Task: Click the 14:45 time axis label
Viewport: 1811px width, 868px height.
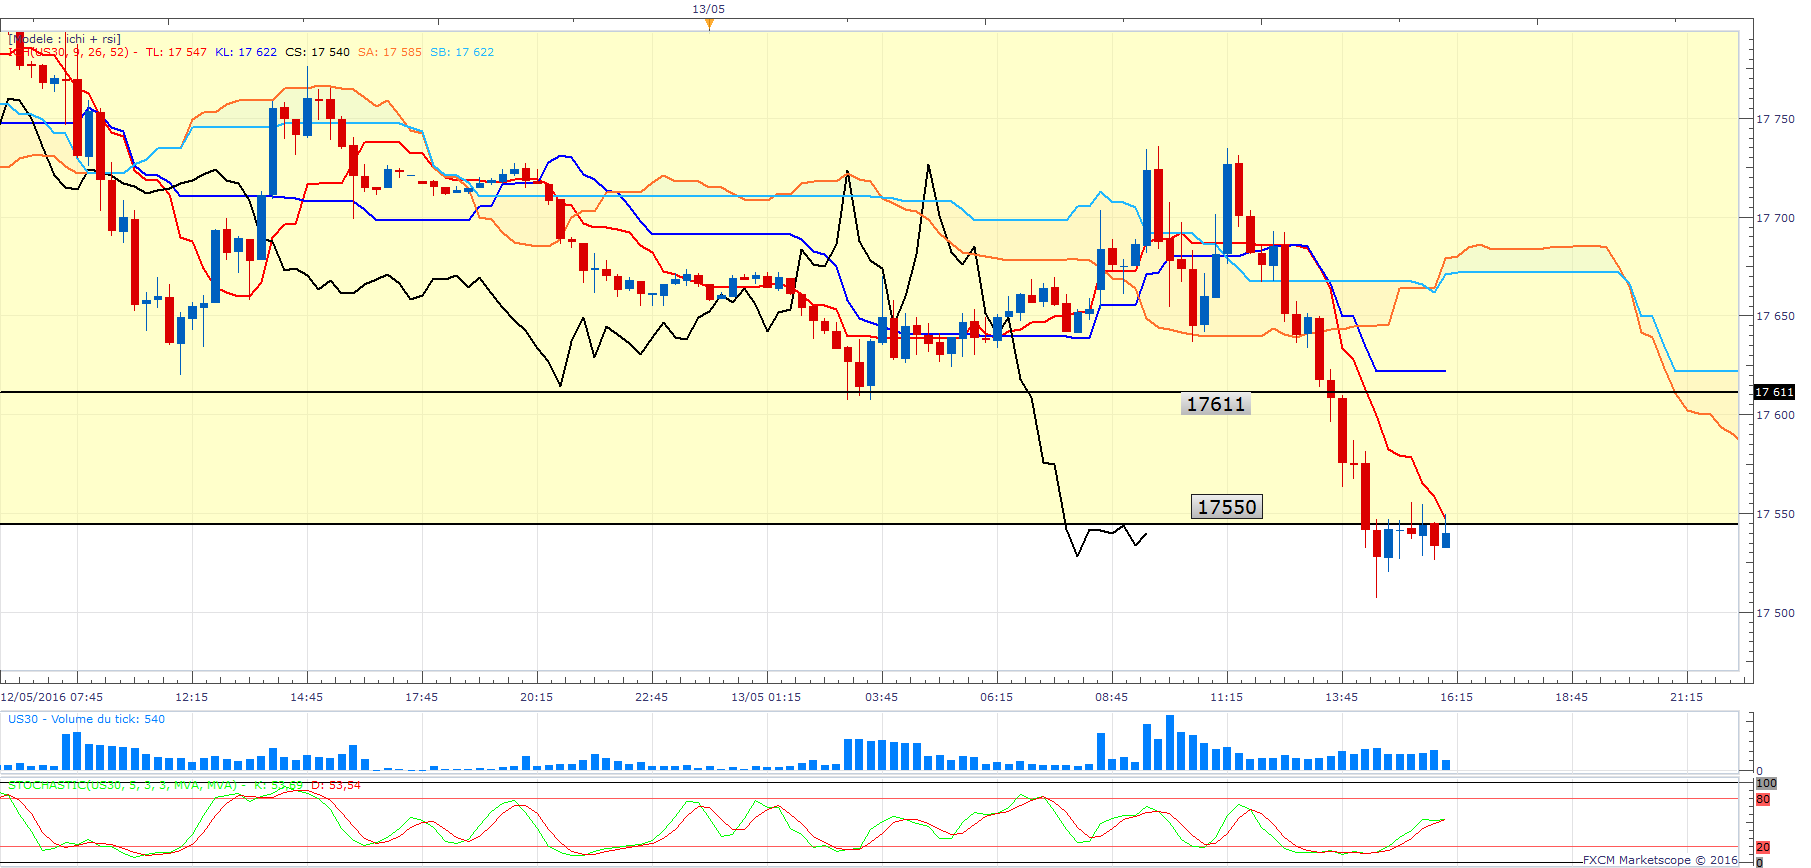Action: [307, 697]
